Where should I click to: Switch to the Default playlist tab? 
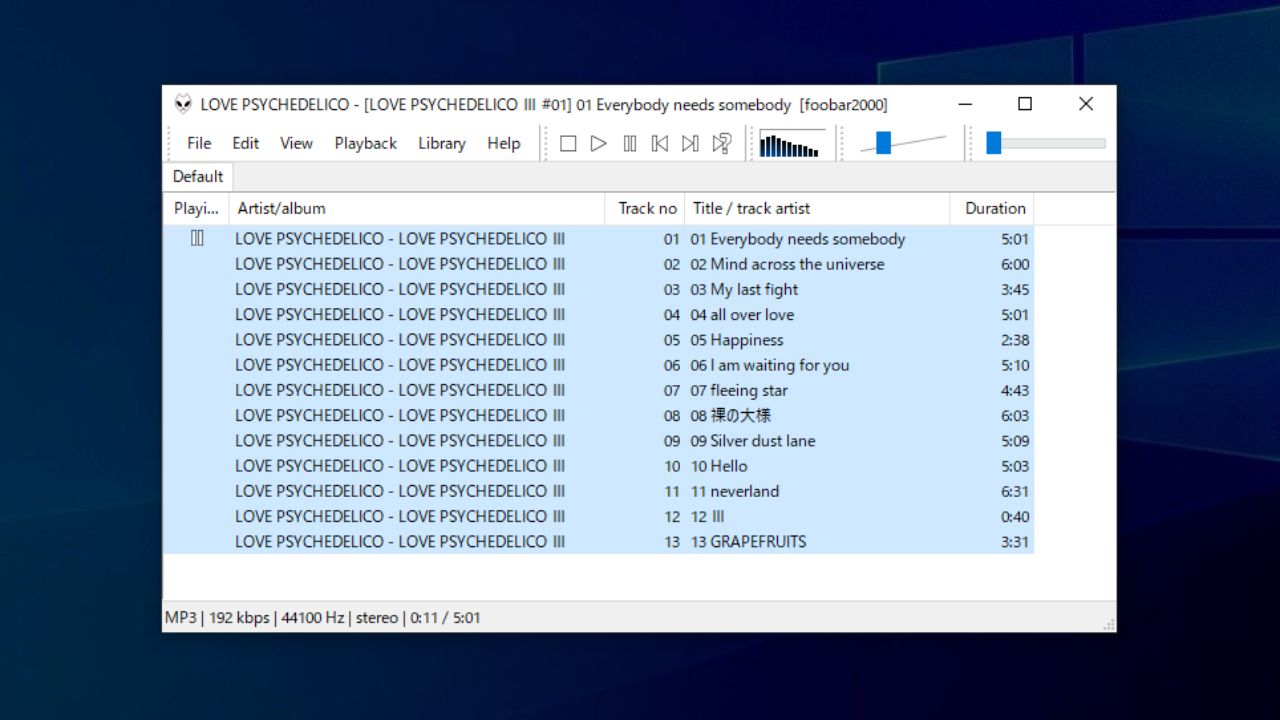point(197,176)
